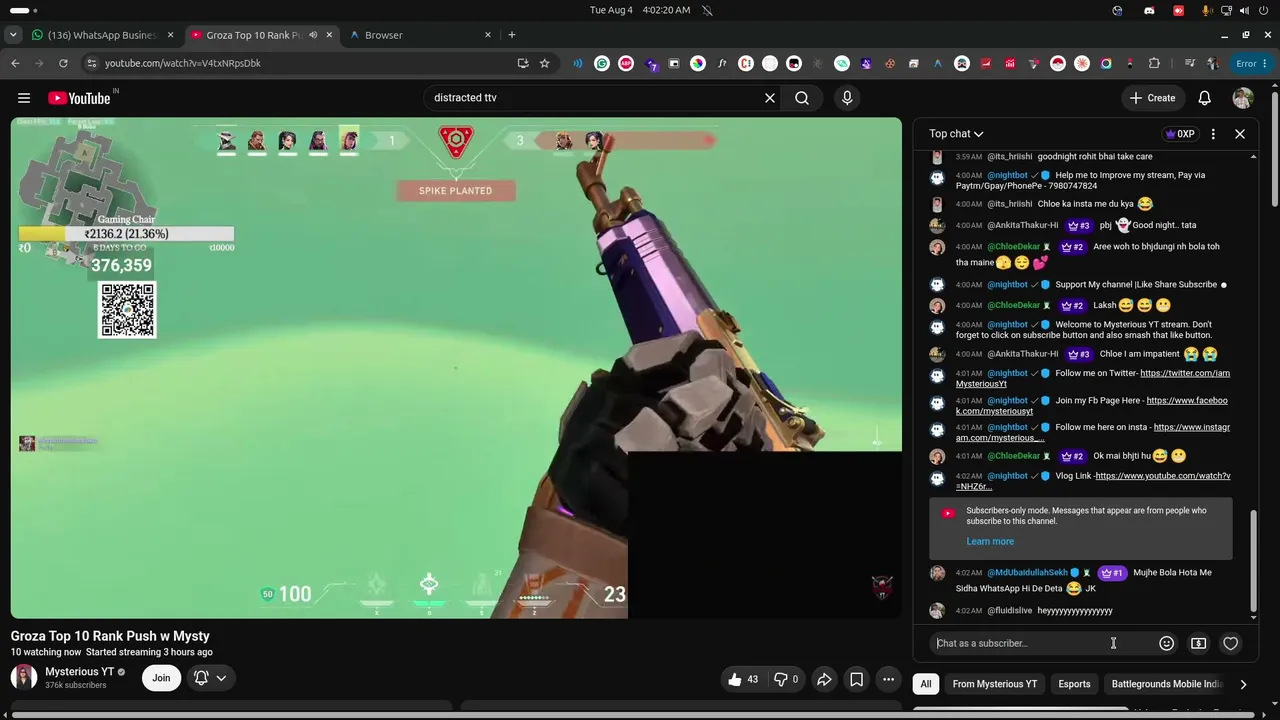Show more category chips with arrow

click(1243, 684)
